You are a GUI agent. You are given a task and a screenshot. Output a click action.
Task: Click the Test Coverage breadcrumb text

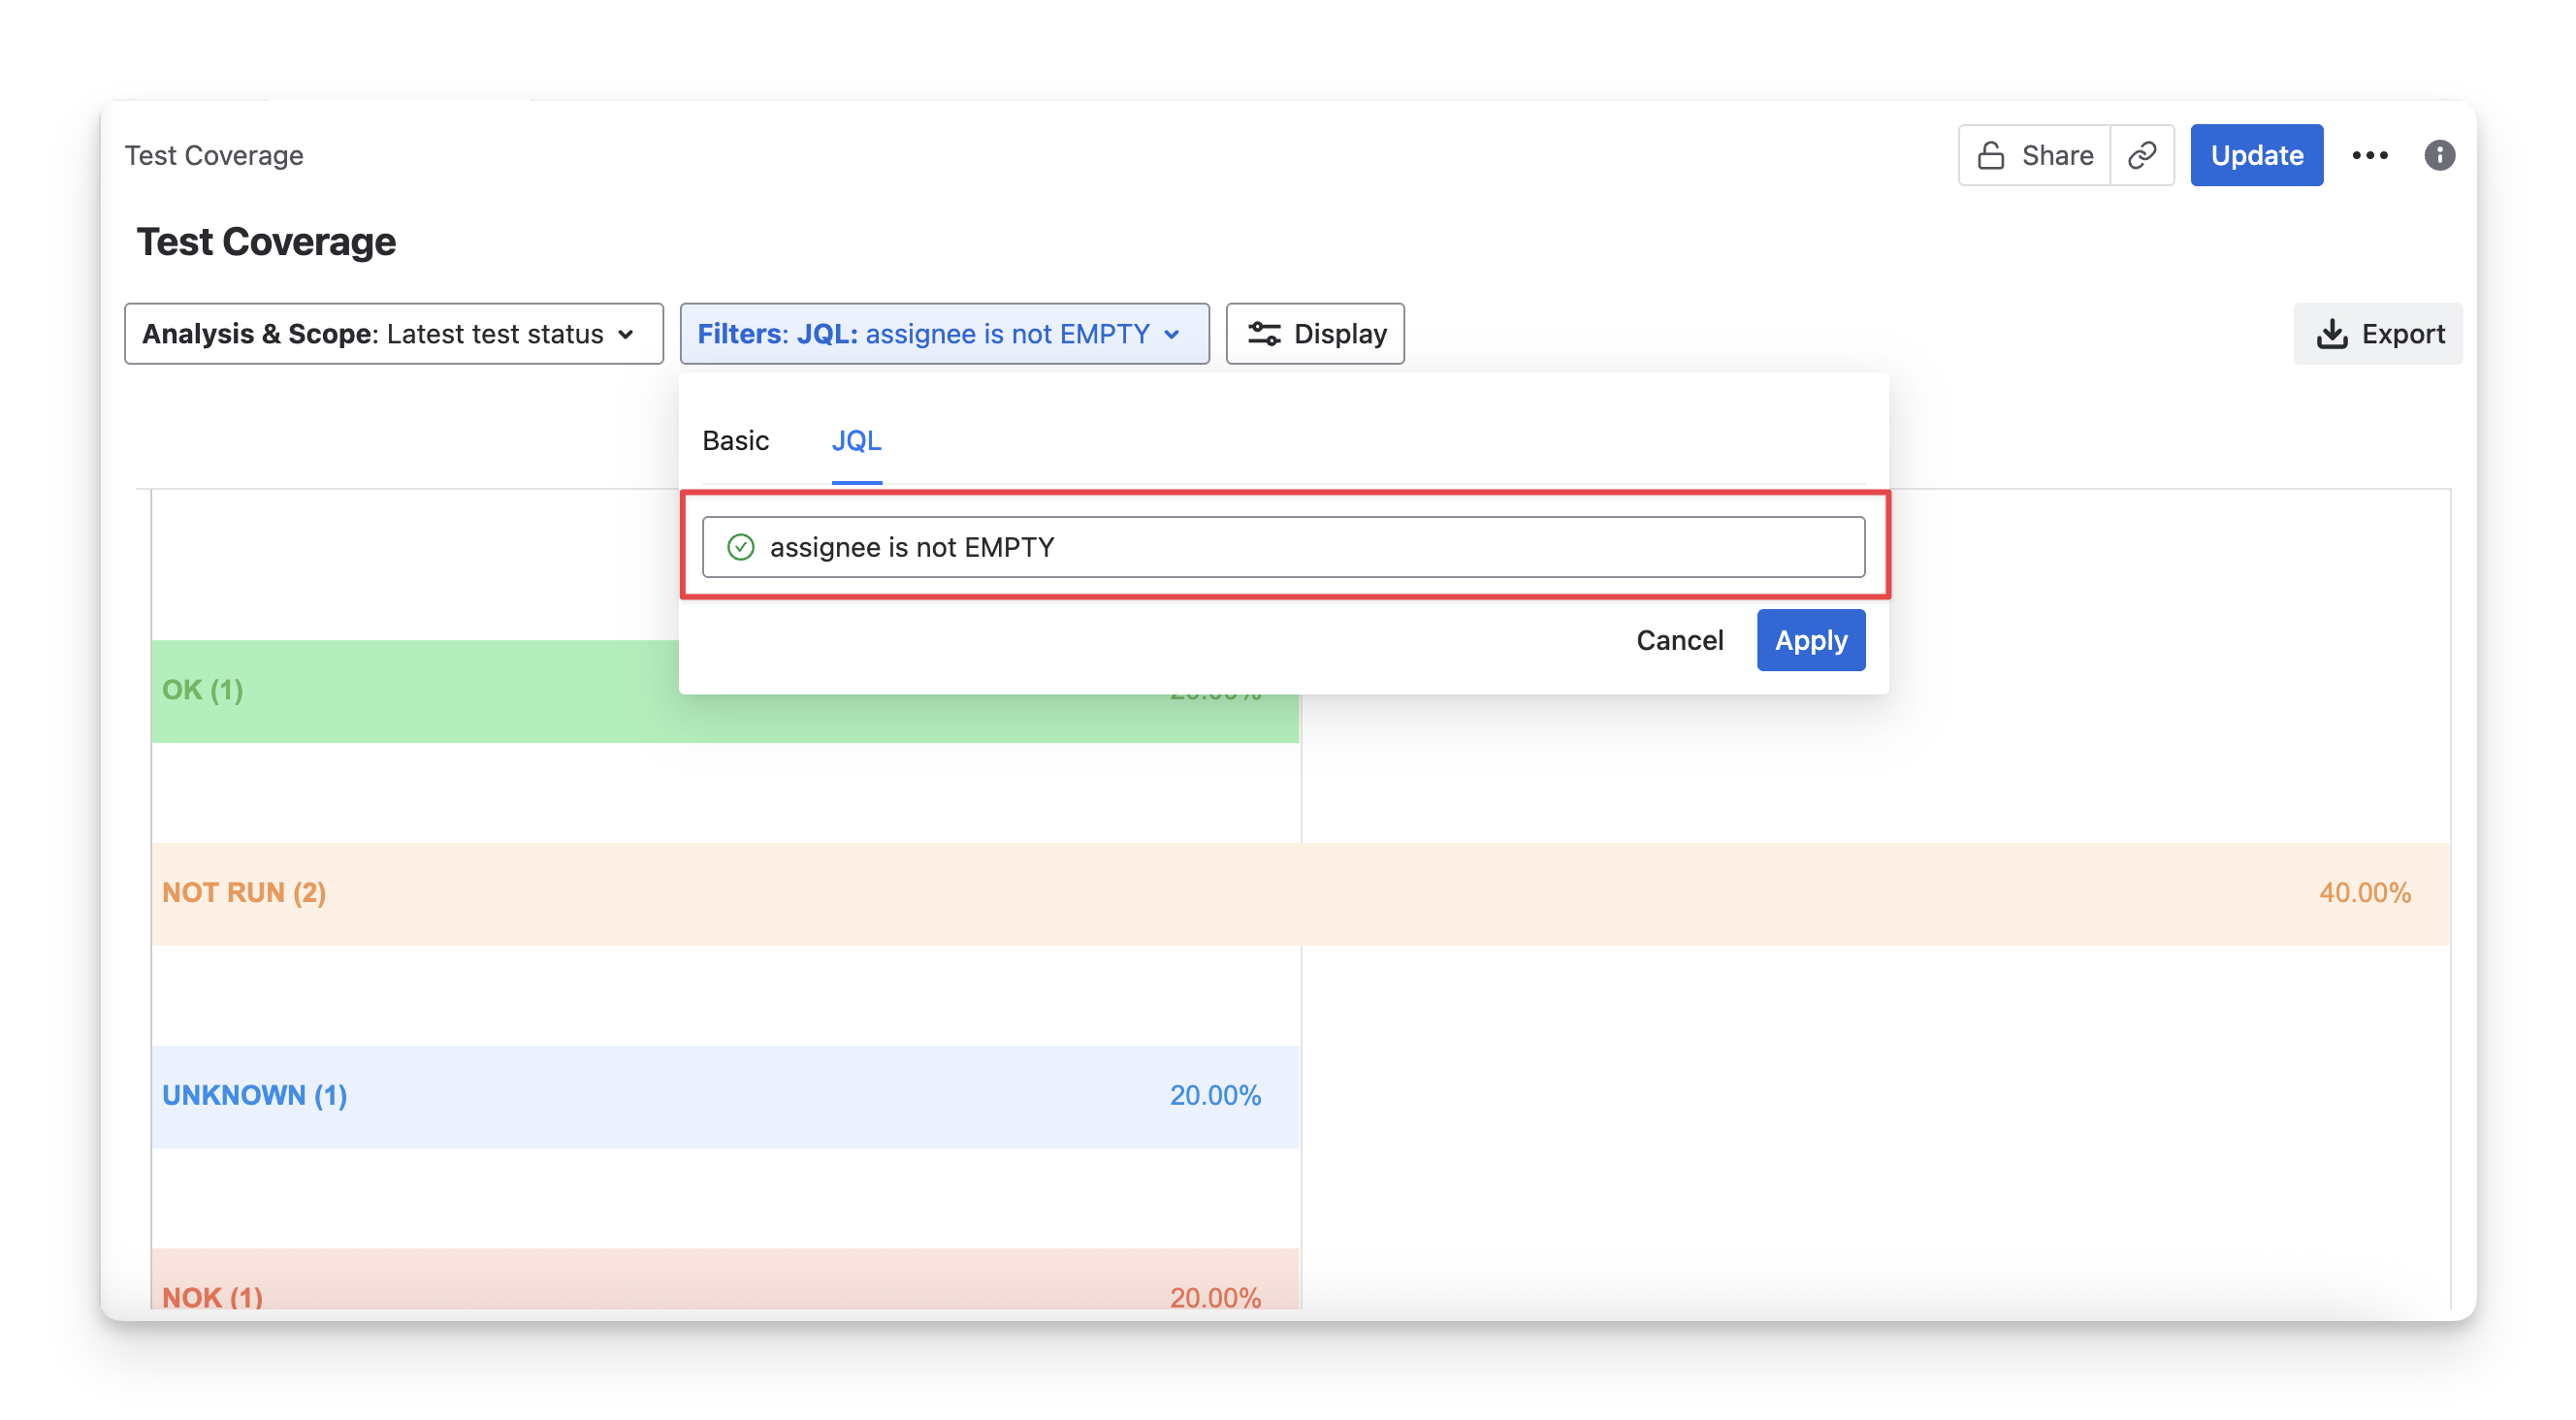coord(214,155)
